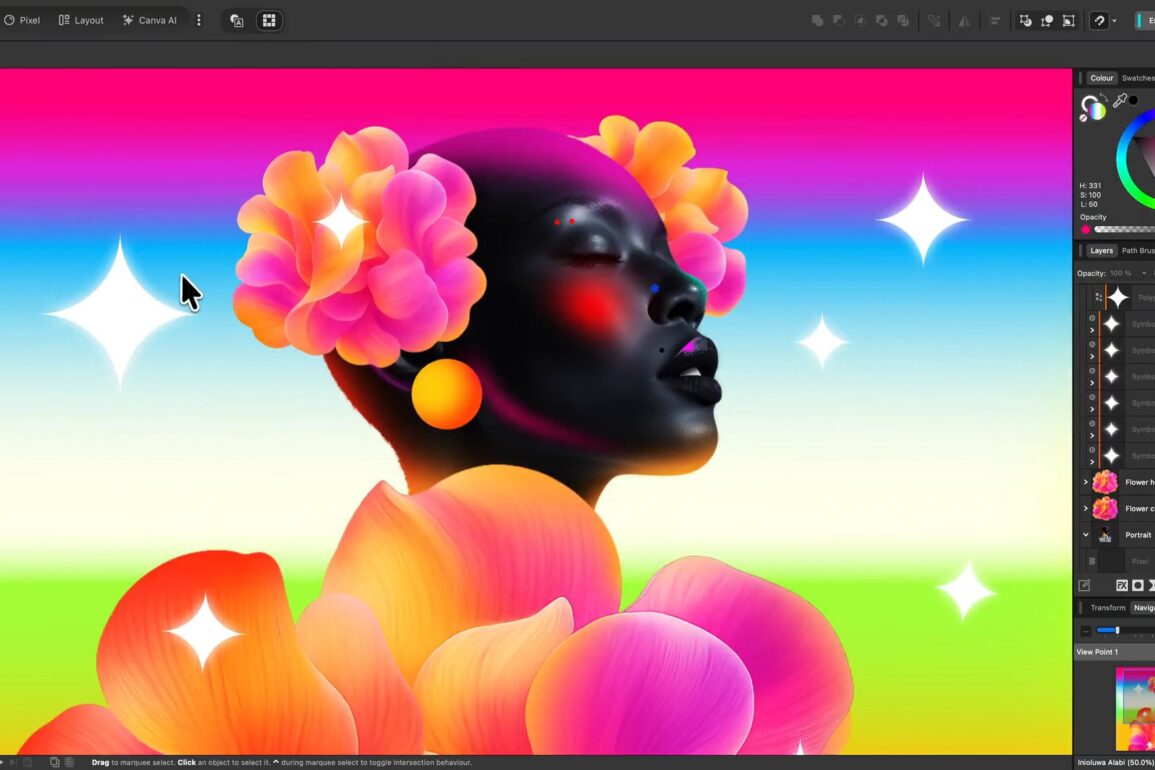The image size is (1155, 770).
Task: Collapse the Portrait layer group
Action: point(1086,535)
